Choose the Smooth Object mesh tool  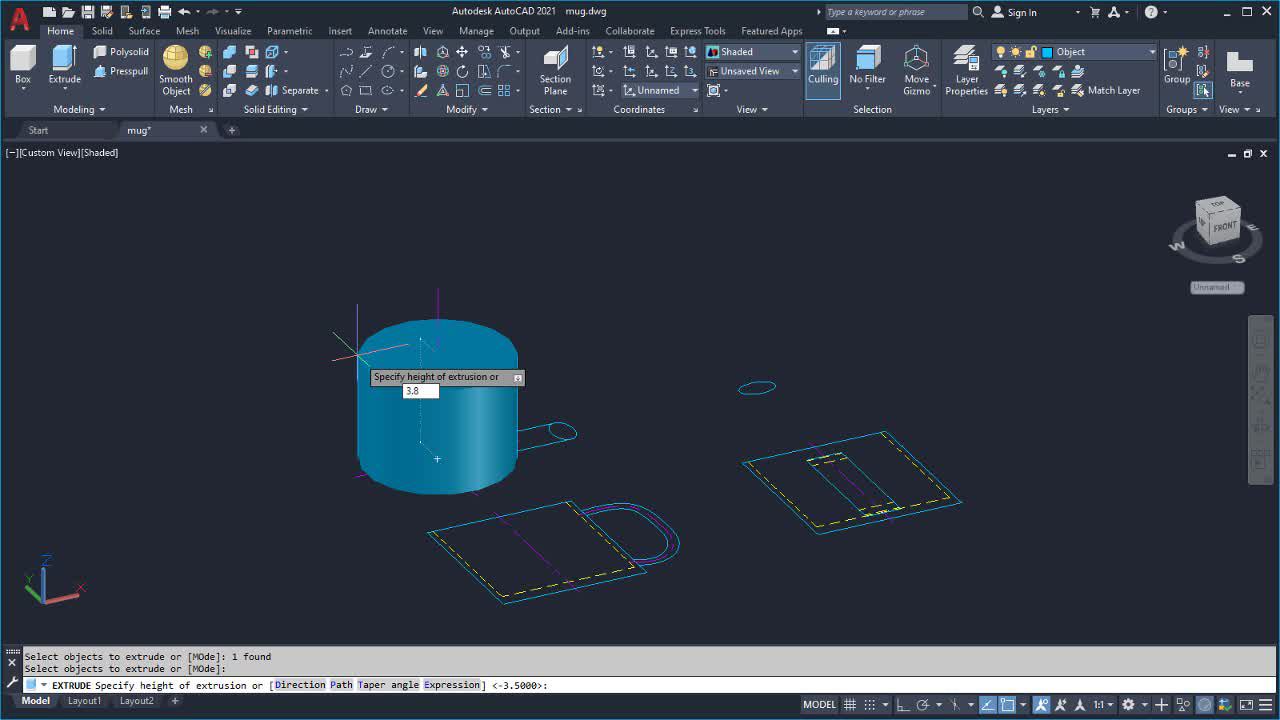pyautogui.click(x=176, y=70)
